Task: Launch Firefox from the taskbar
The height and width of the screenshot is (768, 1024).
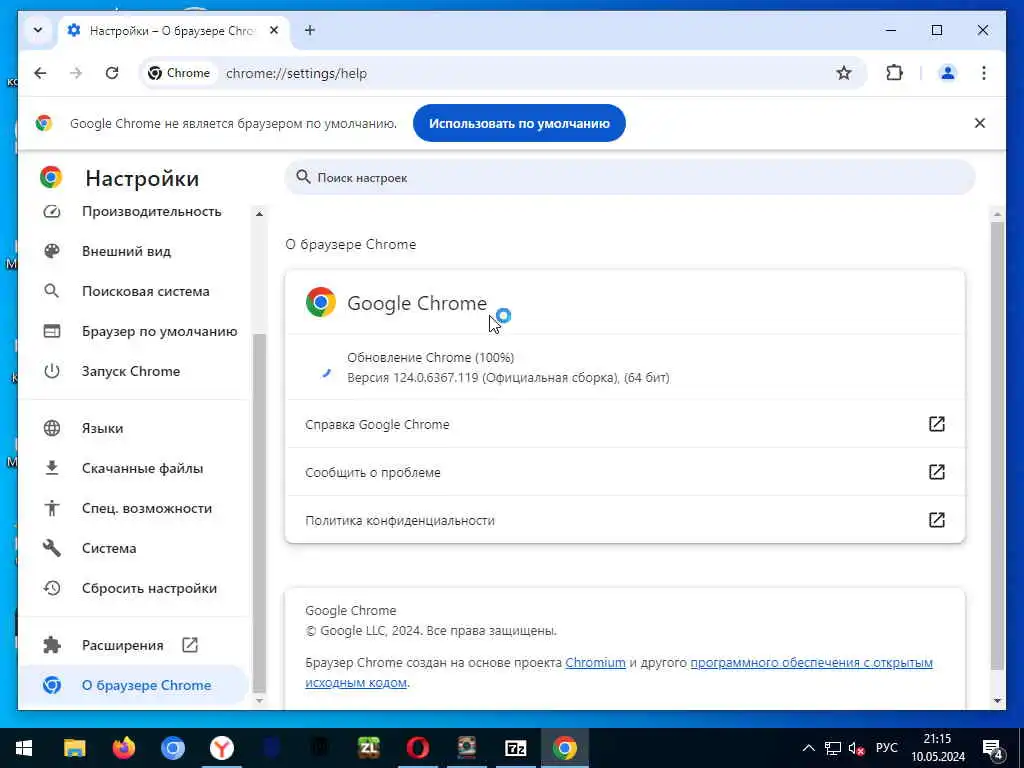Action: [123, 748]
